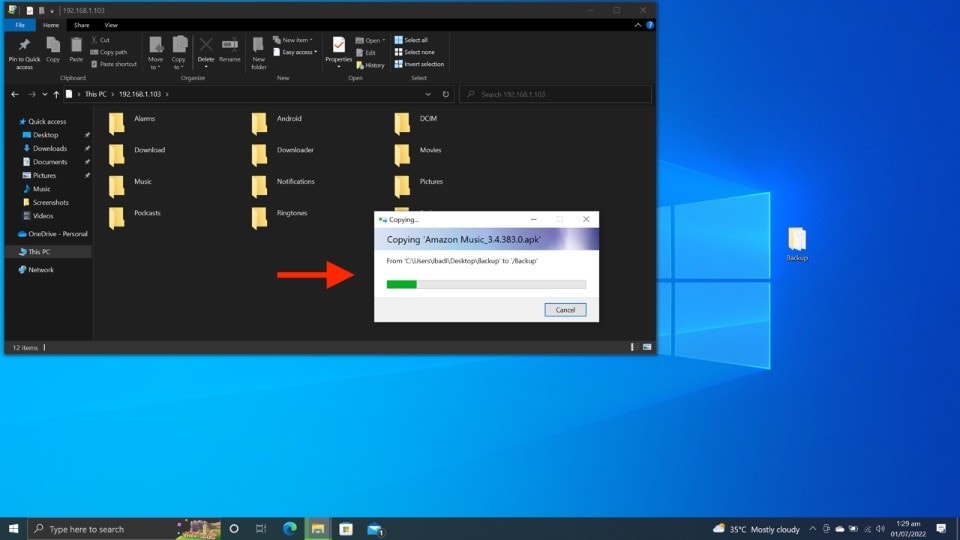The width and height of the screenshot is (960, 540).
Task: Click the Explorer help icon
Action: pos(650,25)
